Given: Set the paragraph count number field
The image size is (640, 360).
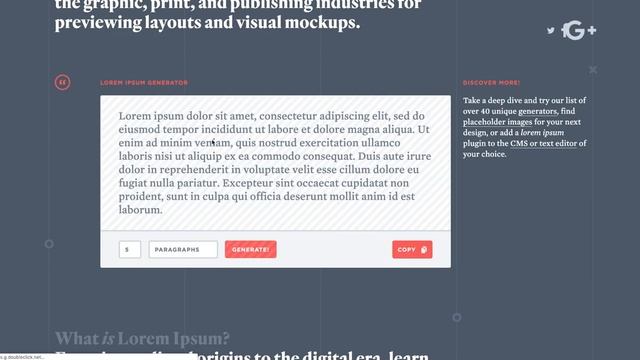Looking at the screenshot, I should click(x=130, y=249).
